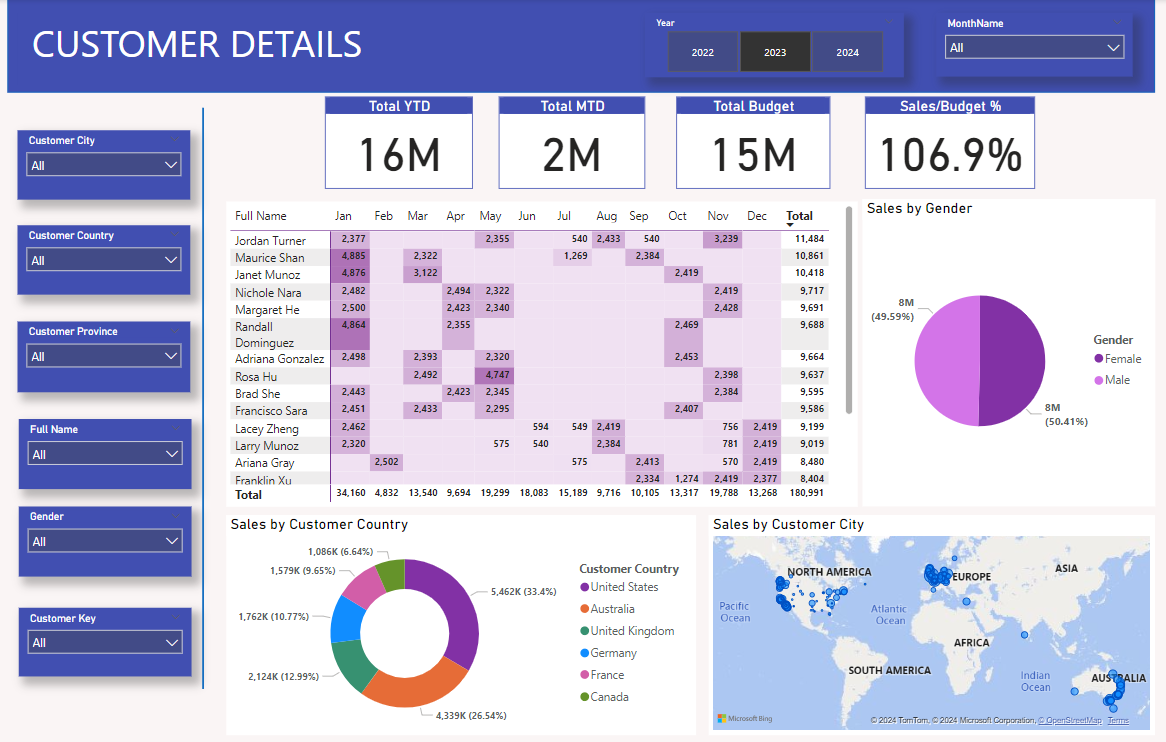The height and width of the screenshot is (742, 1166).
Task: Click the Microsoft Bing icon on the map
Action: point(722,718)
